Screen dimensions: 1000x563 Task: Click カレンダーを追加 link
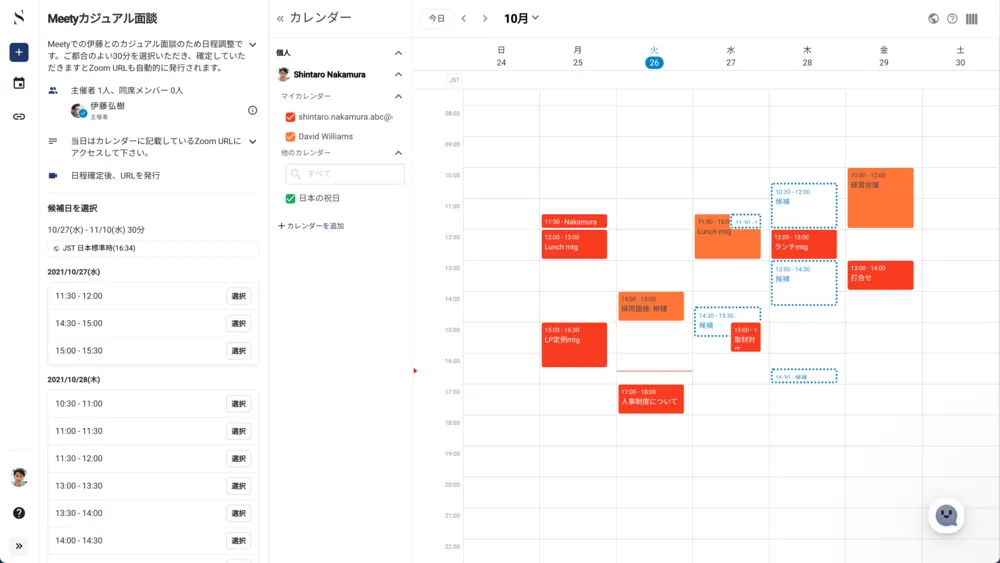pyautogui.click(x=311, y=226)
